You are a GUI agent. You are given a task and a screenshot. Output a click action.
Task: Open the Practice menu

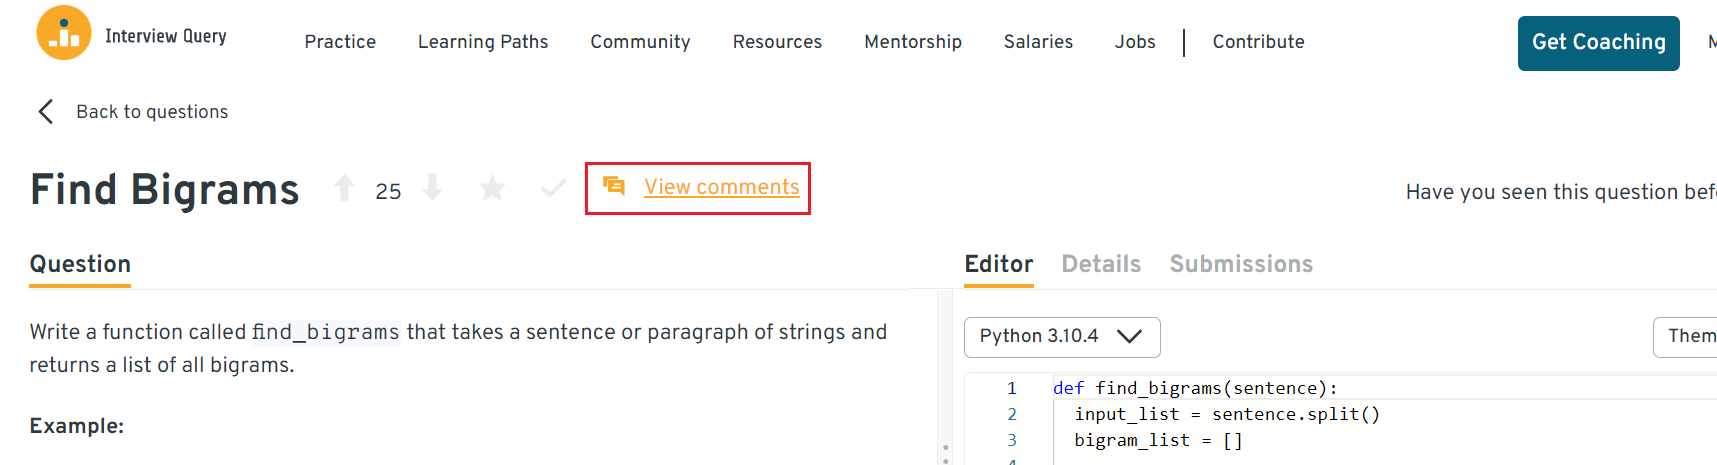coord(340,42)
